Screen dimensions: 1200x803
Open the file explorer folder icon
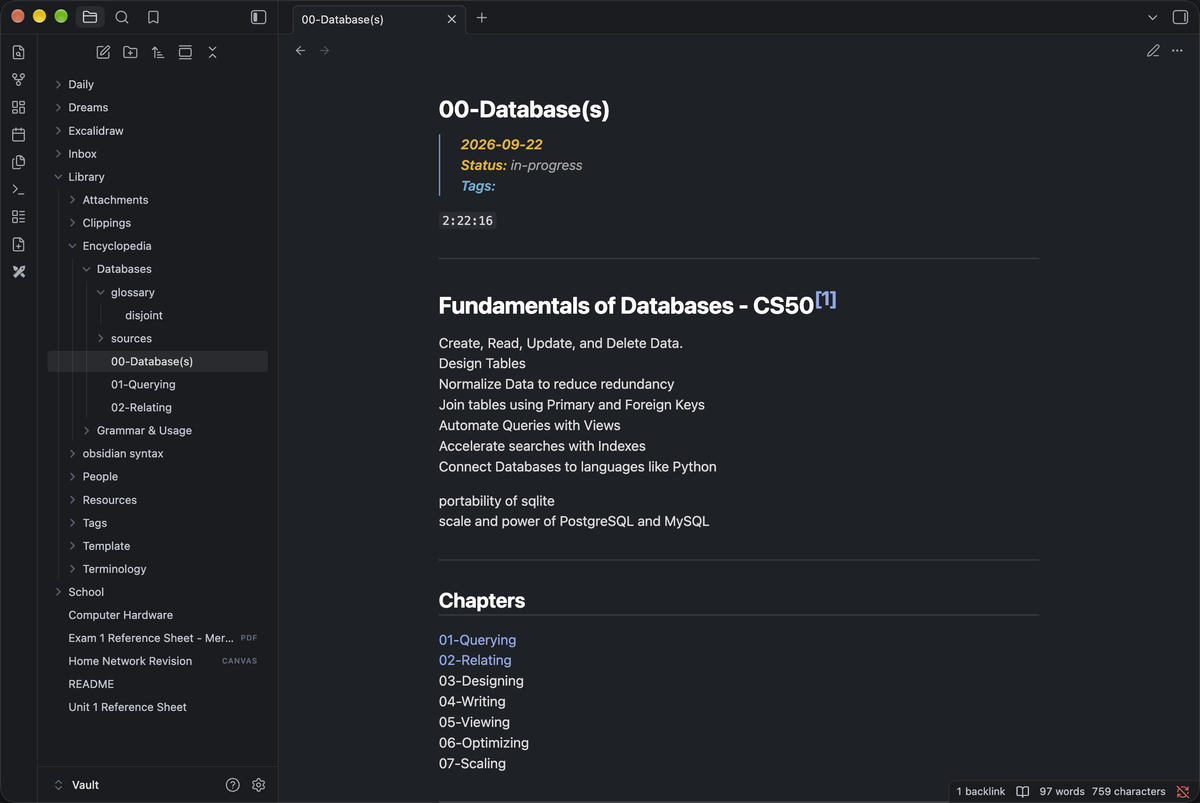pyautogui.click(x=90, y=17)
